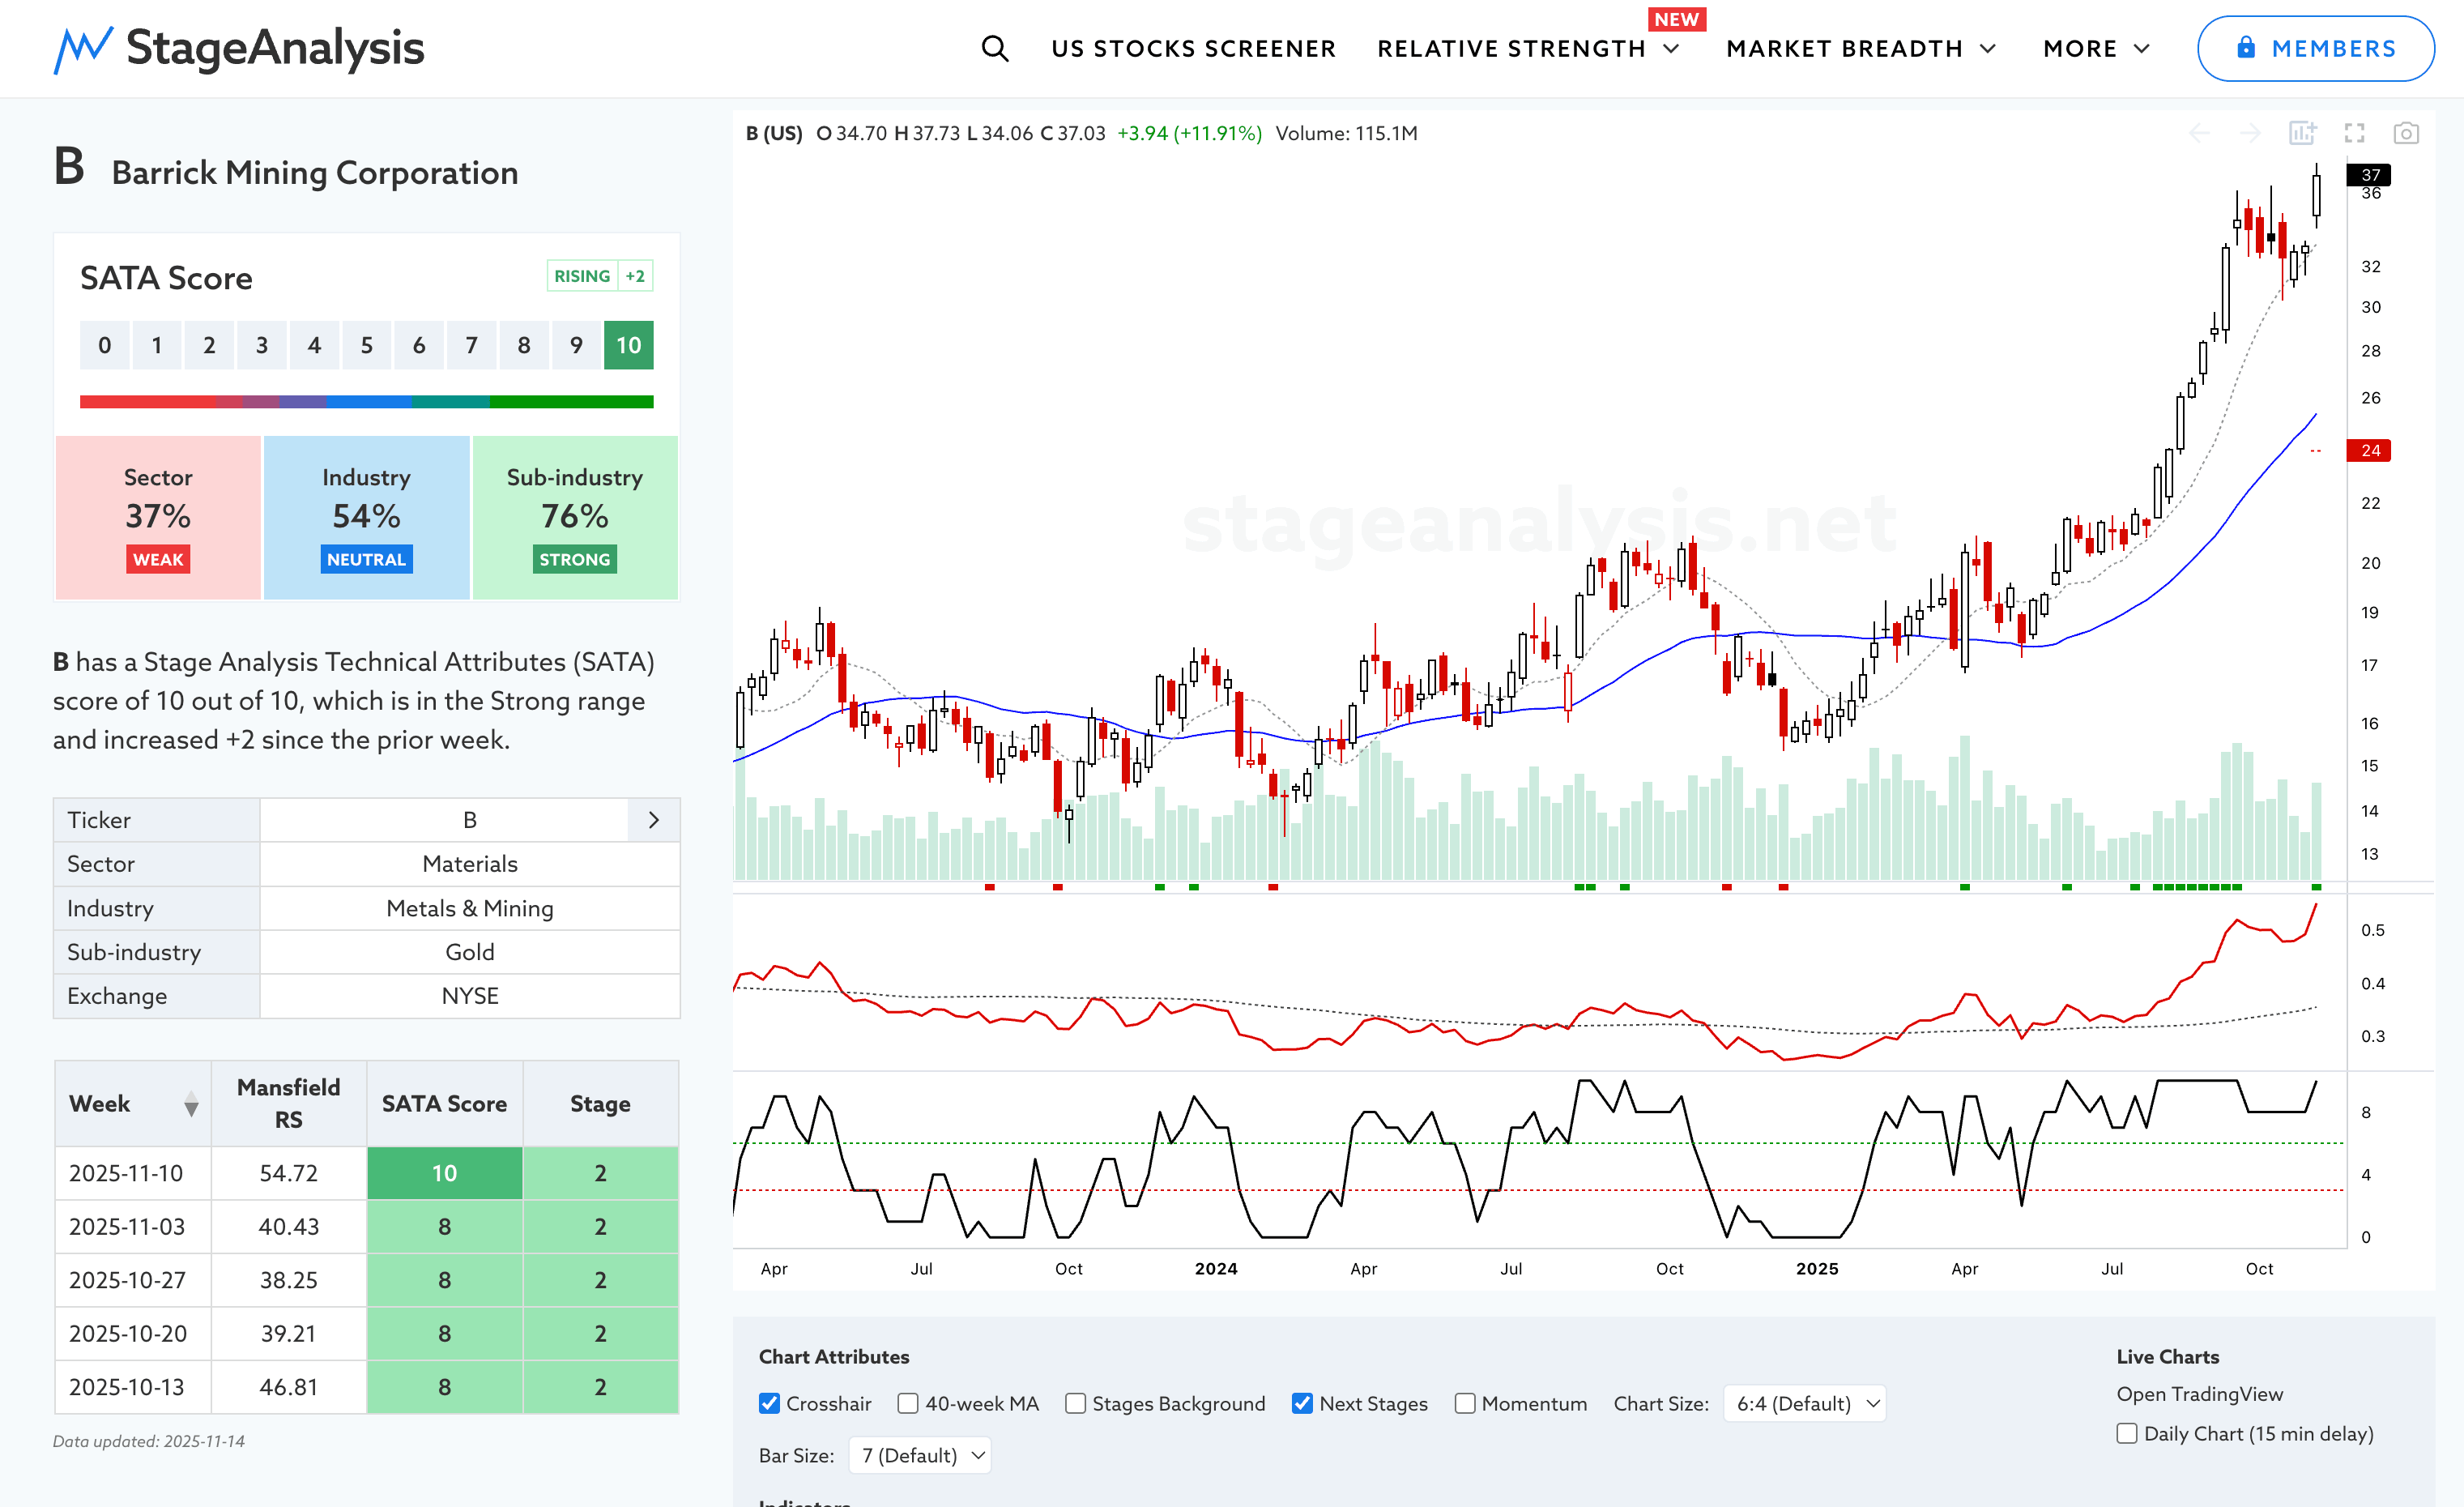Click the Members button
The height and width of the screenshot is (1507, 2464).
coord(2315,48)
